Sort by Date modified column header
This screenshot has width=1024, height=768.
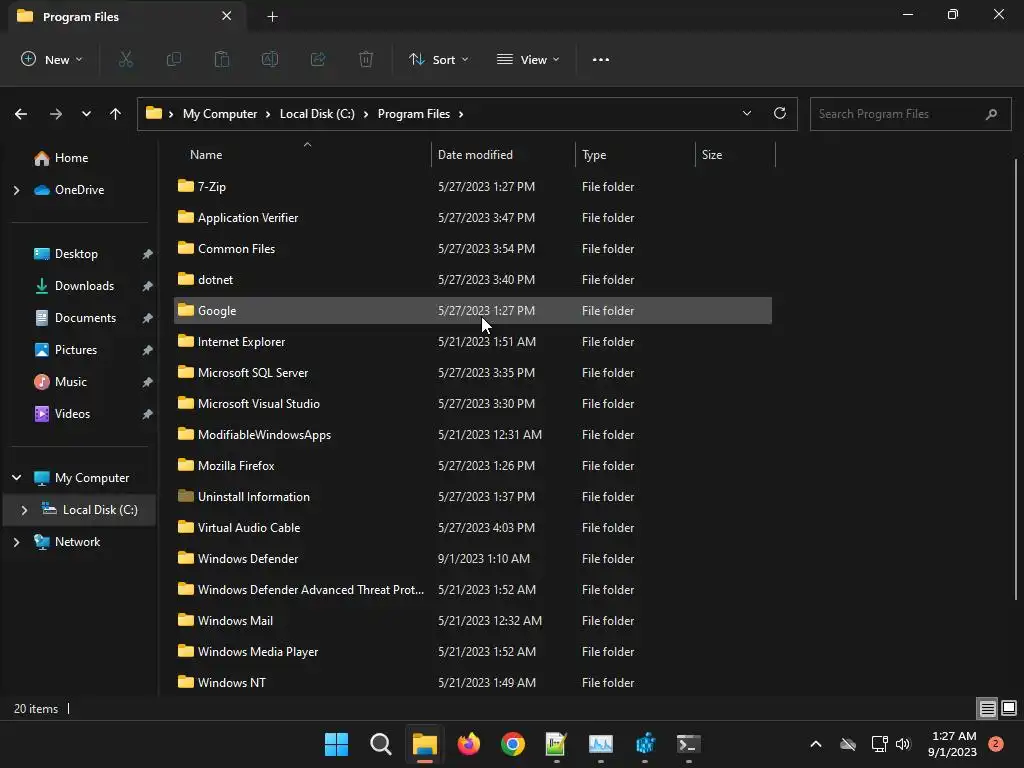(475, 155)
